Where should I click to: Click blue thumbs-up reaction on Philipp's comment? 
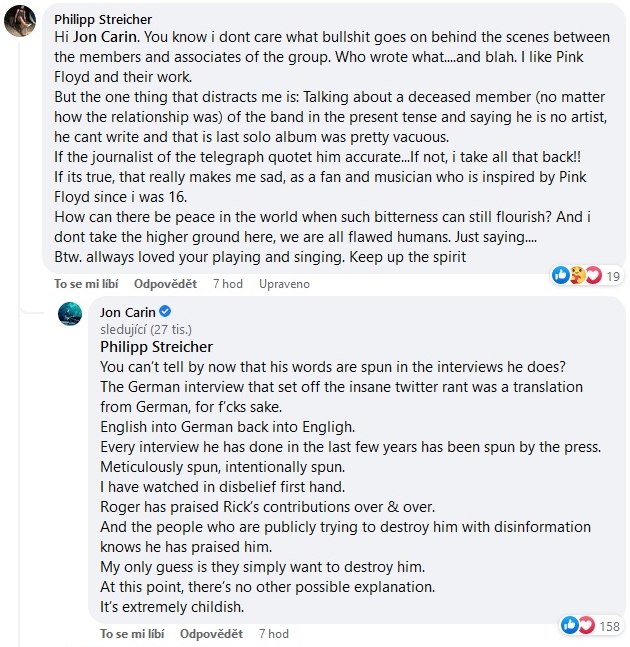(559, 275)
